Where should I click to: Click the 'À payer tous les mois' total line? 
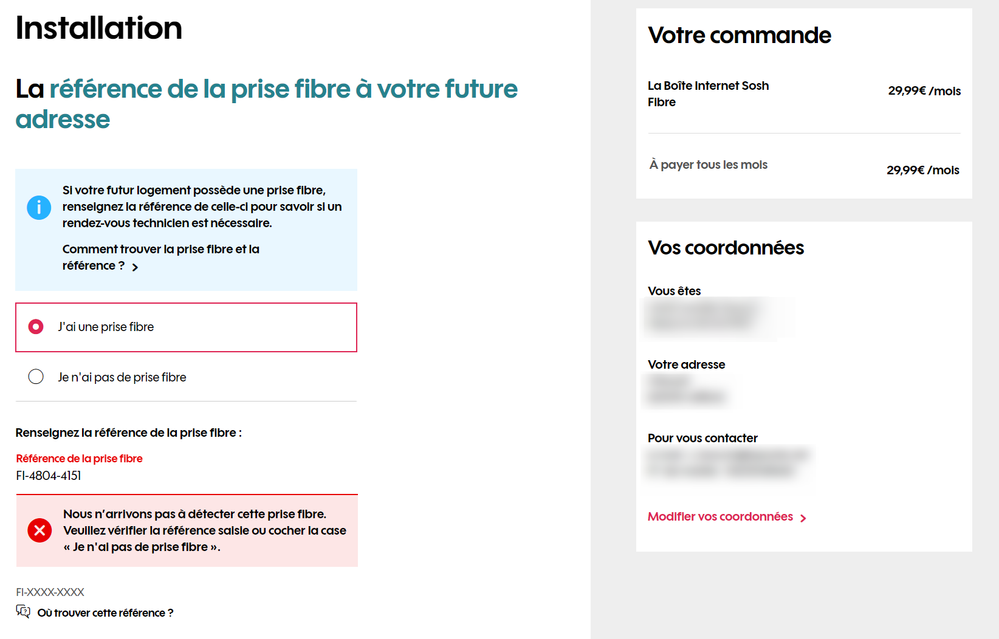click(x=708, y=165)
